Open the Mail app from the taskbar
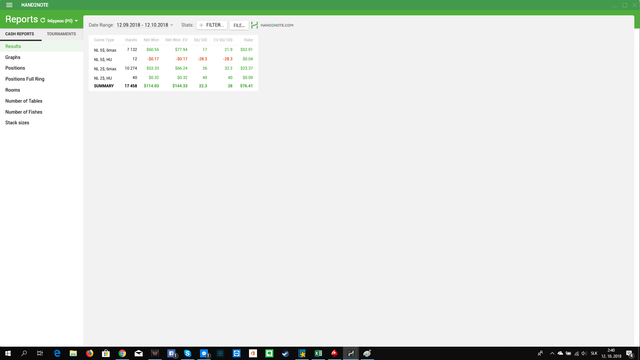The width and height of the screenshot is (640, 360). [x=138, y=353]
